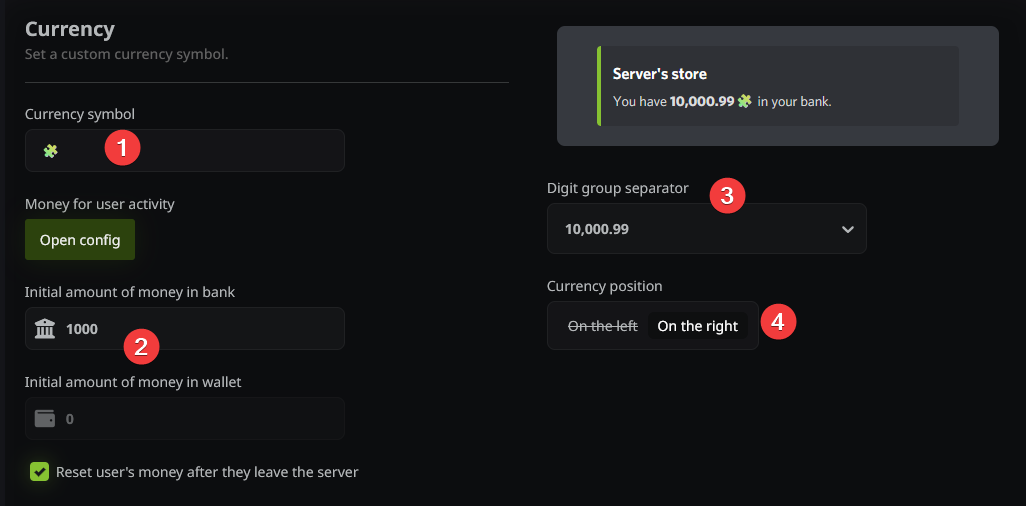This screenshot has height=506, width=1026.
Task: Select "On the right" currency position
Action: tap(697, 326)
